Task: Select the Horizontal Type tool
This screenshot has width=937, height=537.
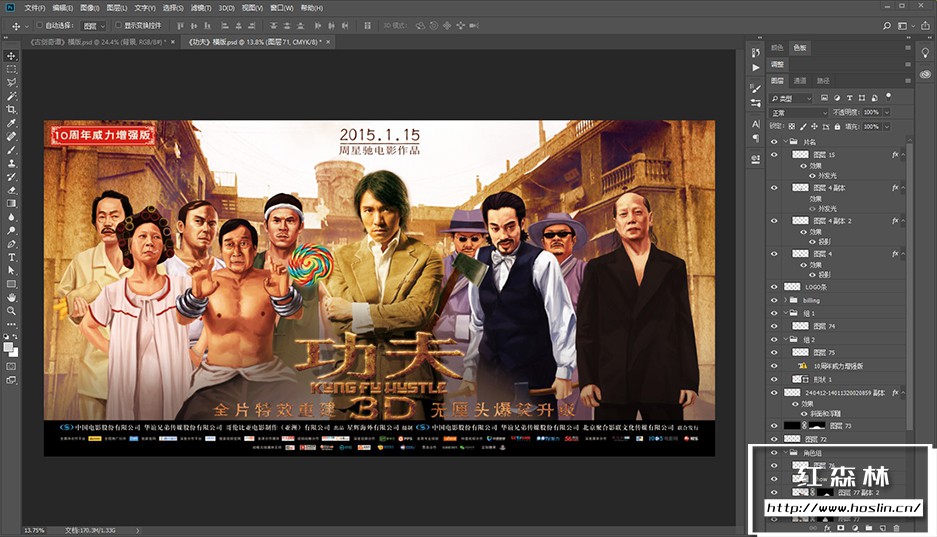Action: (11, 257)
